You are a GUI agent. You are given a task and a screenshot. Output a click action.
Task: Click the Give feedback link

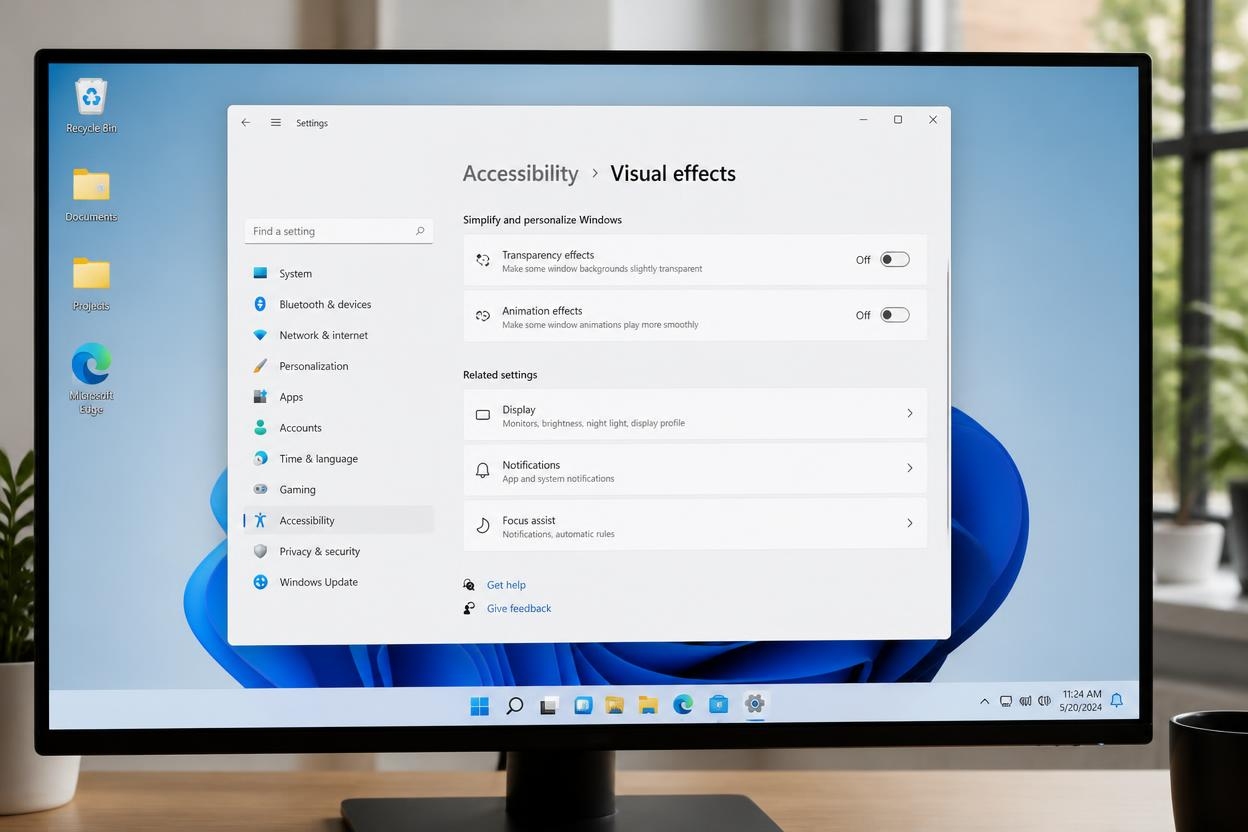pos(519,608)
